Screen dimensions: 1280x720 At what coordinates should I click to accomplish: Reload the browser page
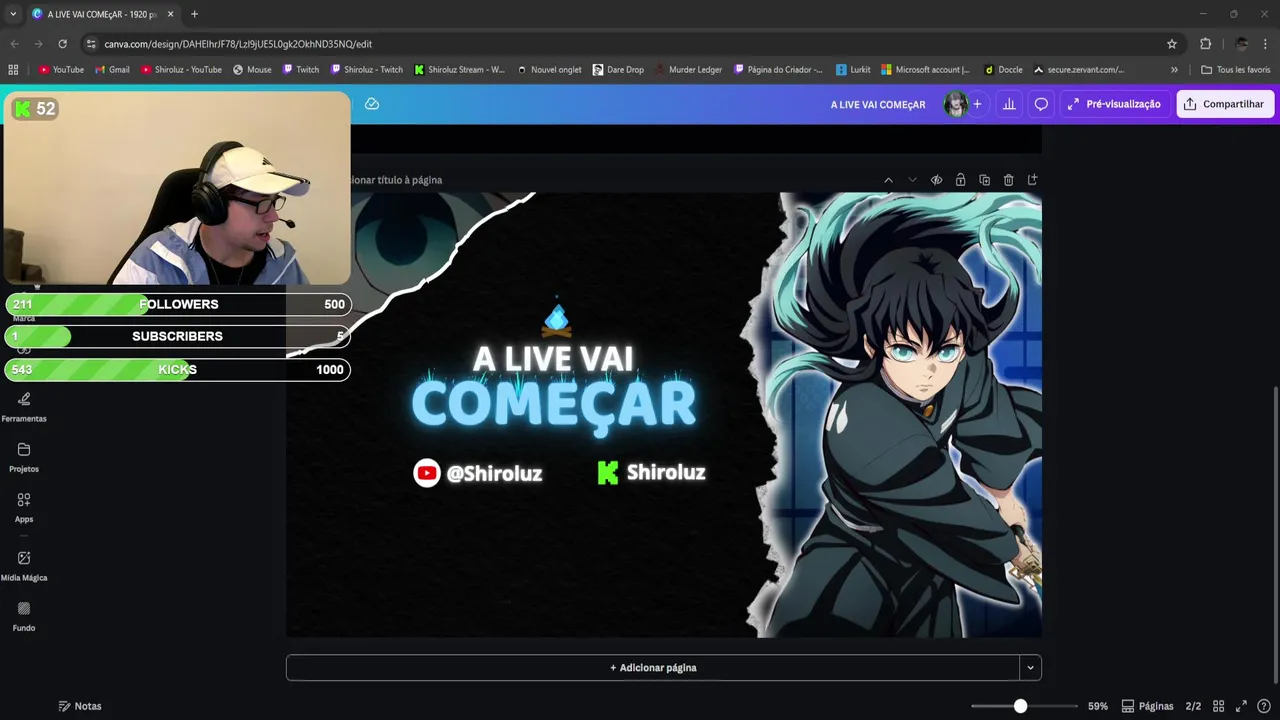pos(62,44)
